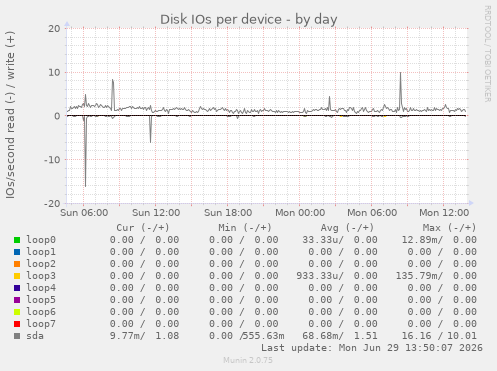This screenshot has width=497, height=371.
Task: Click the y-axis label -20
Action: (x=52, y=203)
